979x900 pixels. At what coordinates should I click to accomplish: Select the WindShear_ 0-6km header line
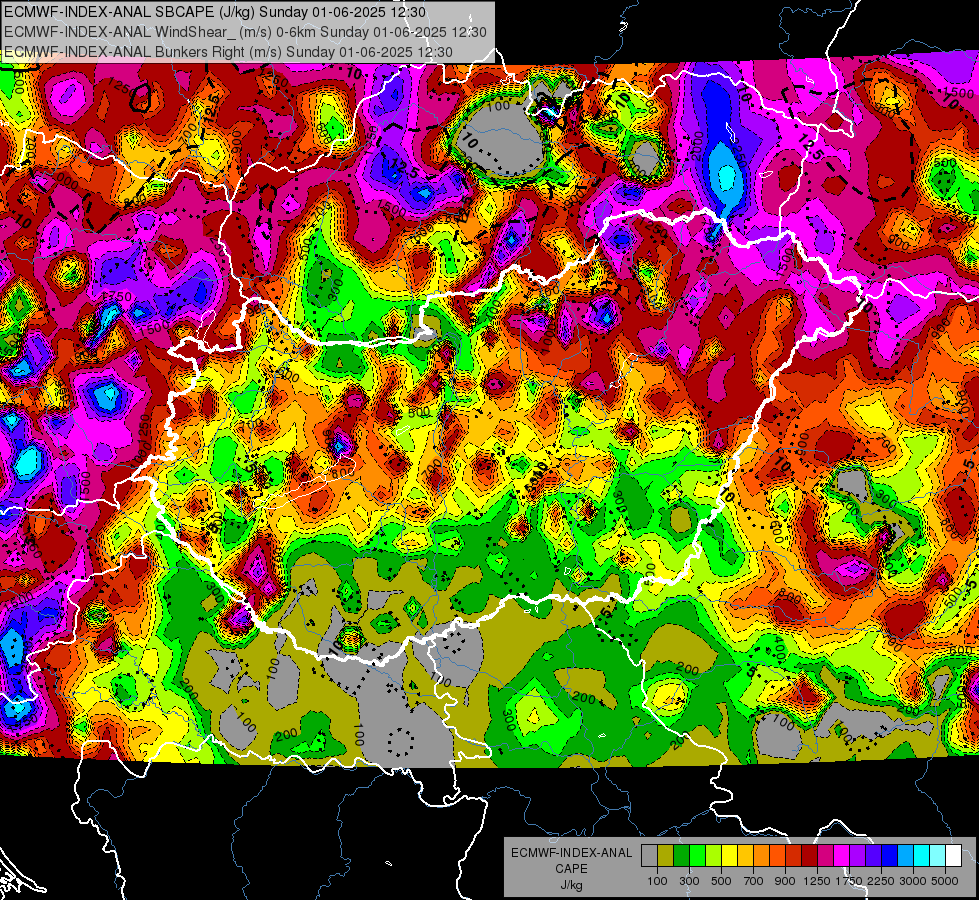point(245,32)
